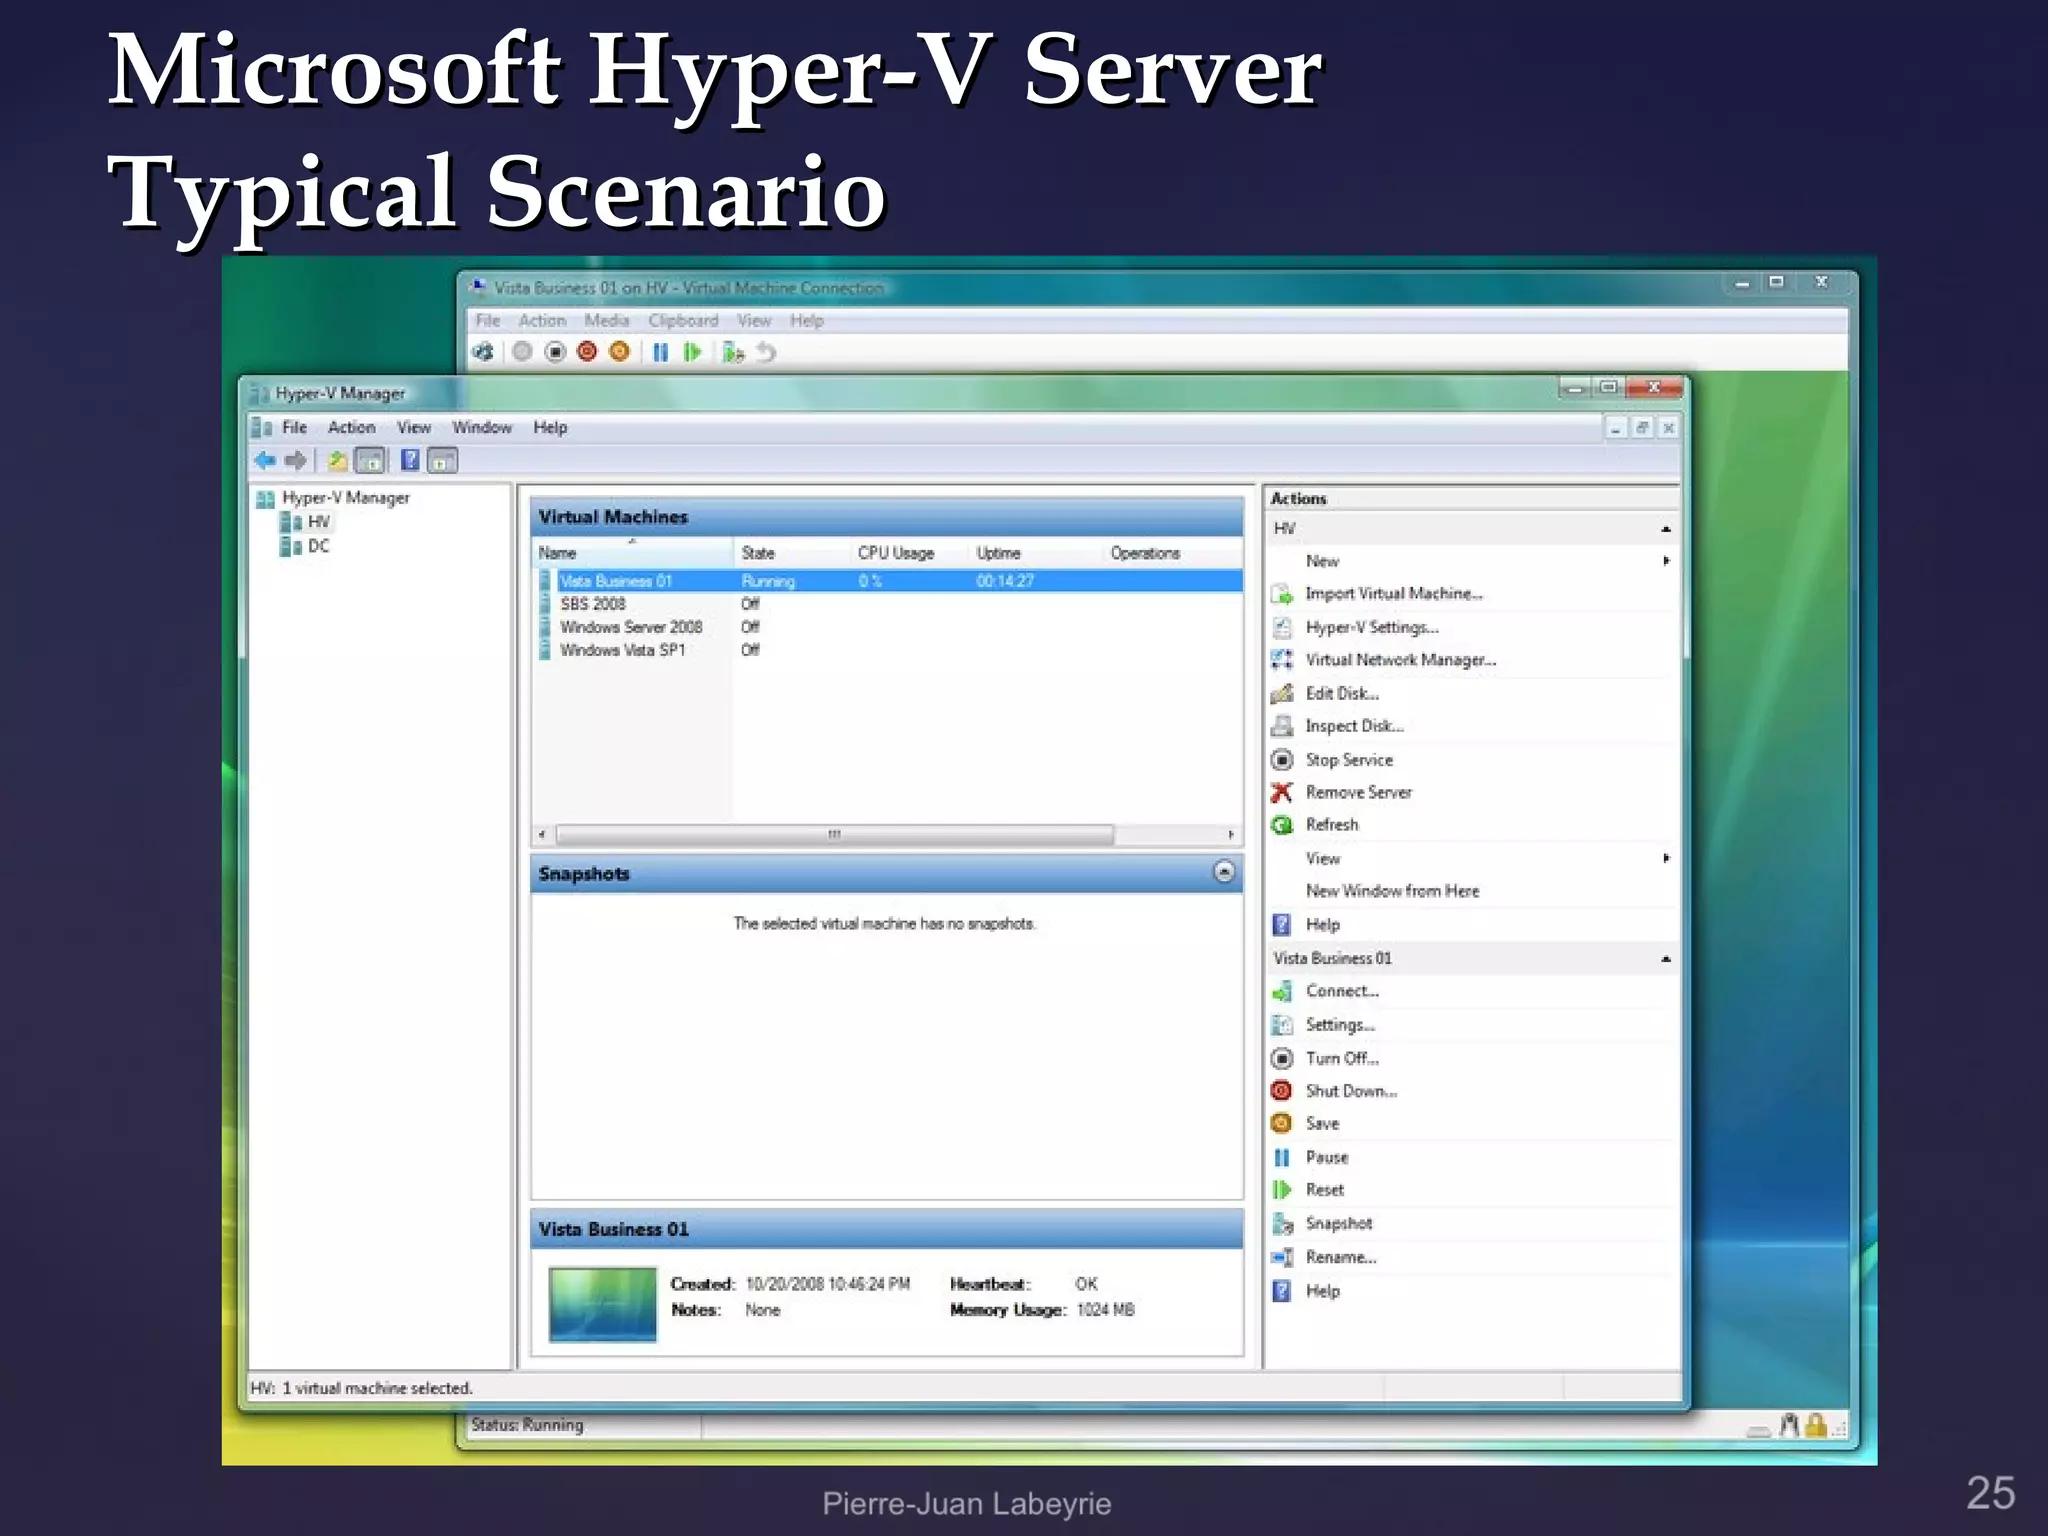Open Virtual Network Manager action
This screenshot has height=1536, width=2048.
(x=1401, y=660)
